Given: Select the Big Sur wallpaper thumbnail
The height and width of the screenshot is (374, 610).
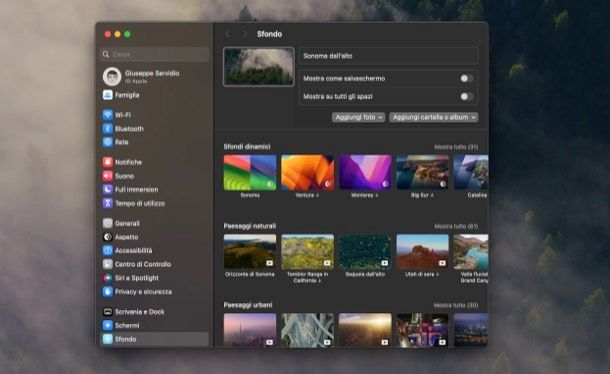Looking at the screenshot, I should pos(422,172).
